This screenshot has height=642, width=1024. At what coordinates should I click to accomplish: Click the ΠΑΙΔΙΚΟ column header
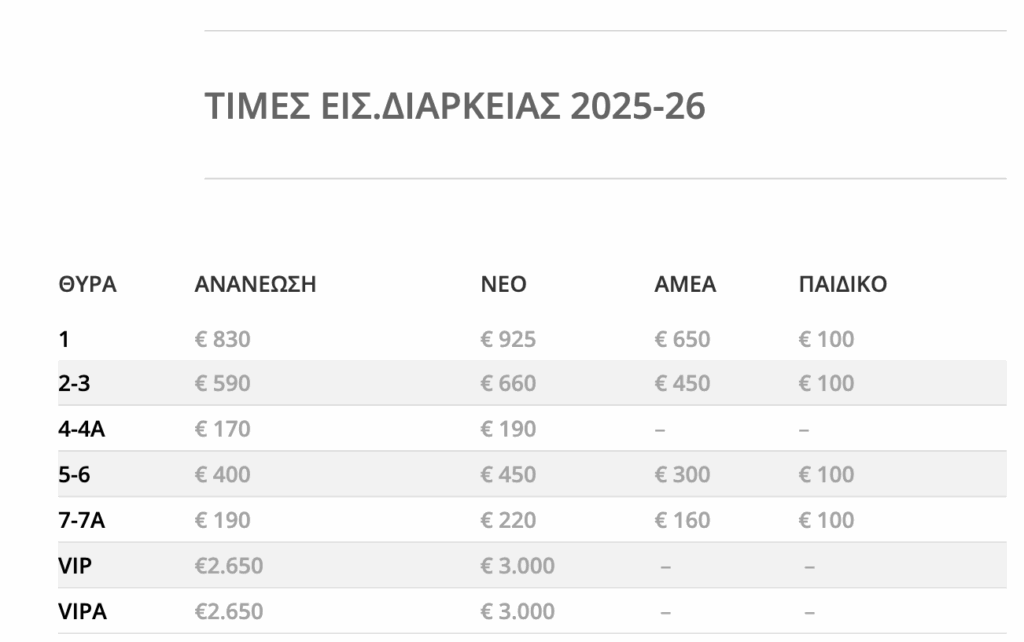843,284
